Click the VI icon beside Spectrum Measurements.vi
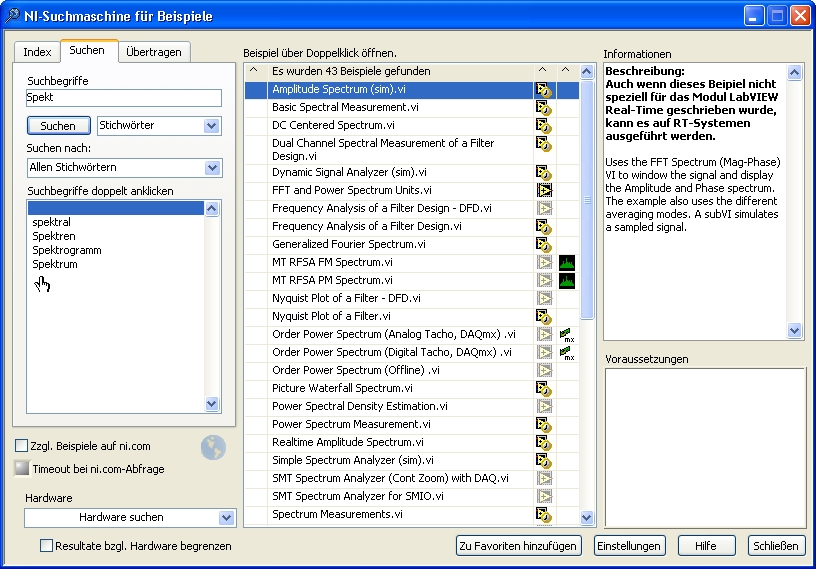Image resolution: width=816 pixels, height=569 pixels. 544,514
